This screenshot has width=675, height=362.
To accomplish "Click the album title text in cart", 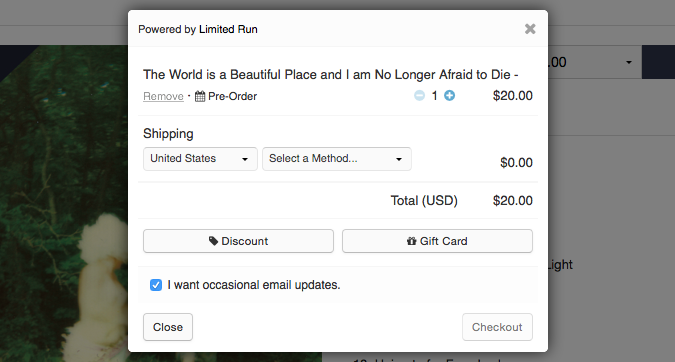I will click(x=331, y=74).
